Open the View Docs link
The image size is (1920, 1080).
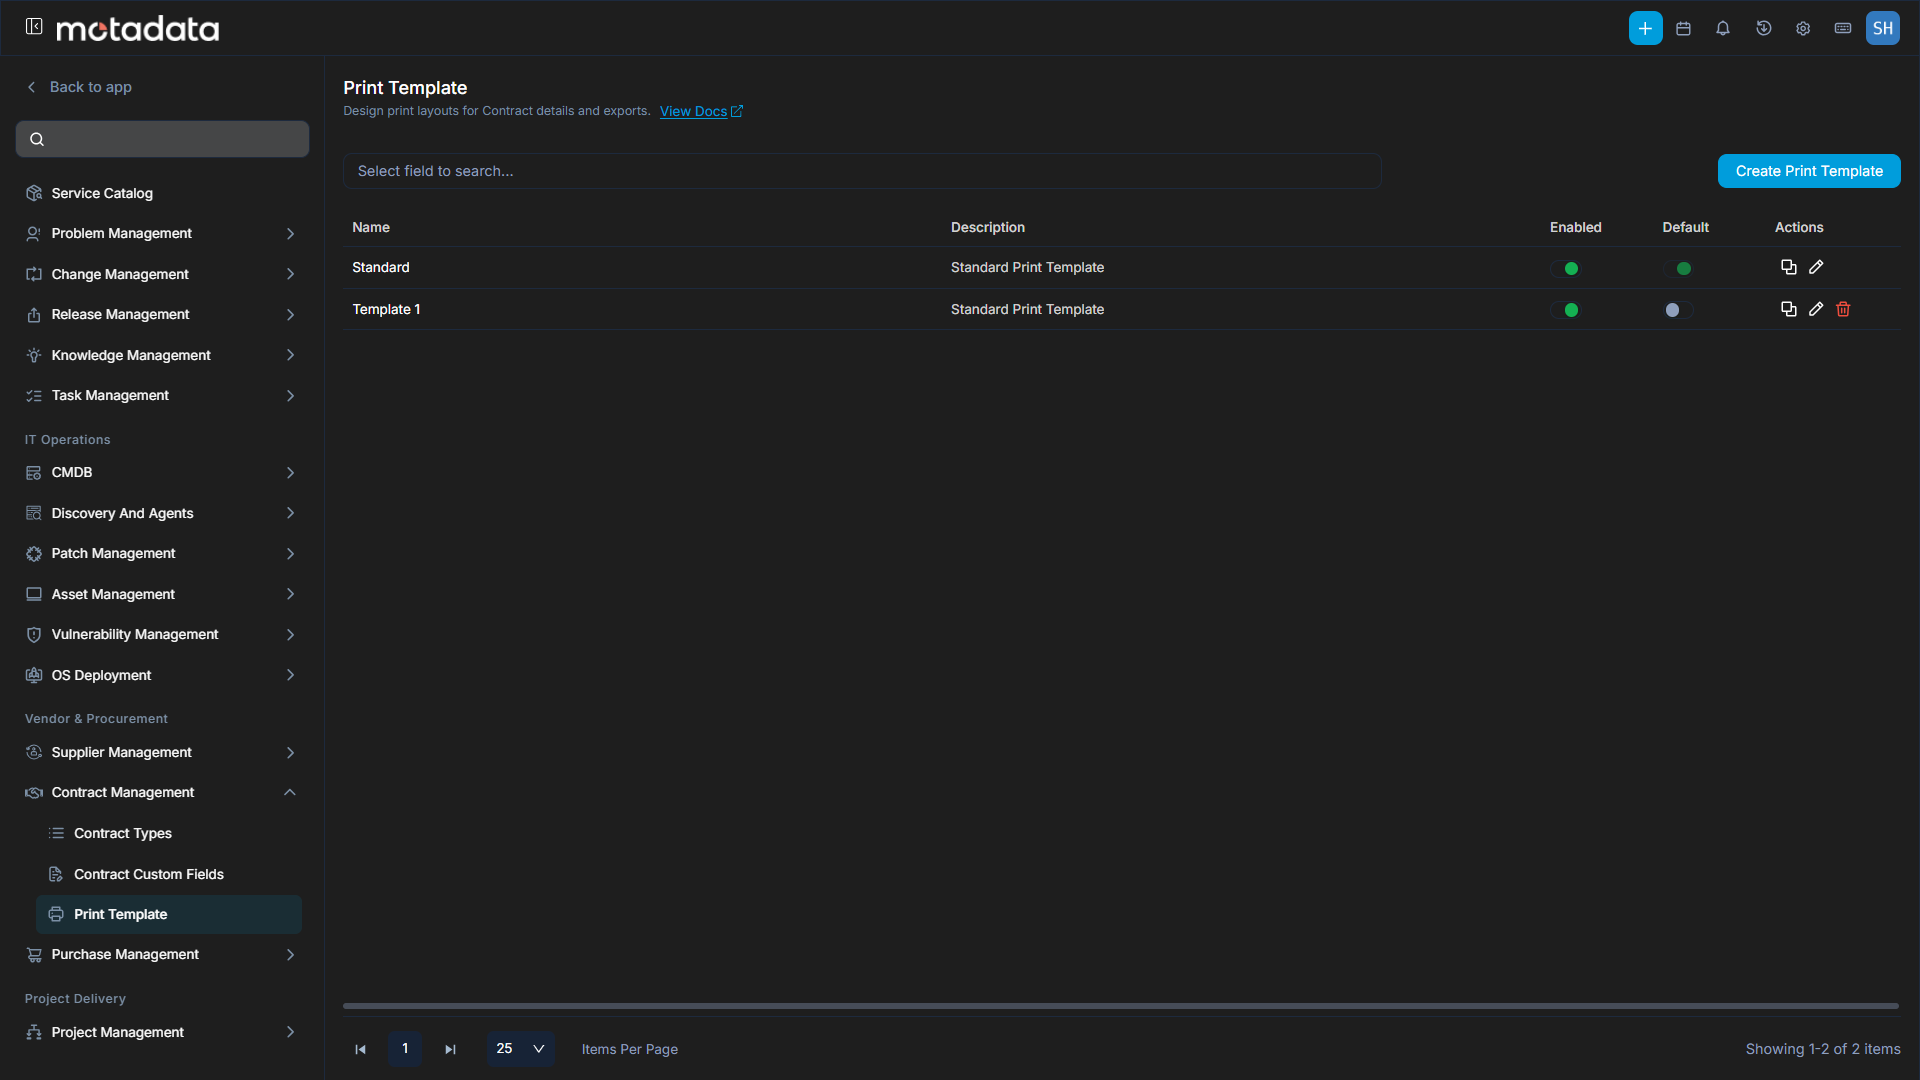(701, 111)
